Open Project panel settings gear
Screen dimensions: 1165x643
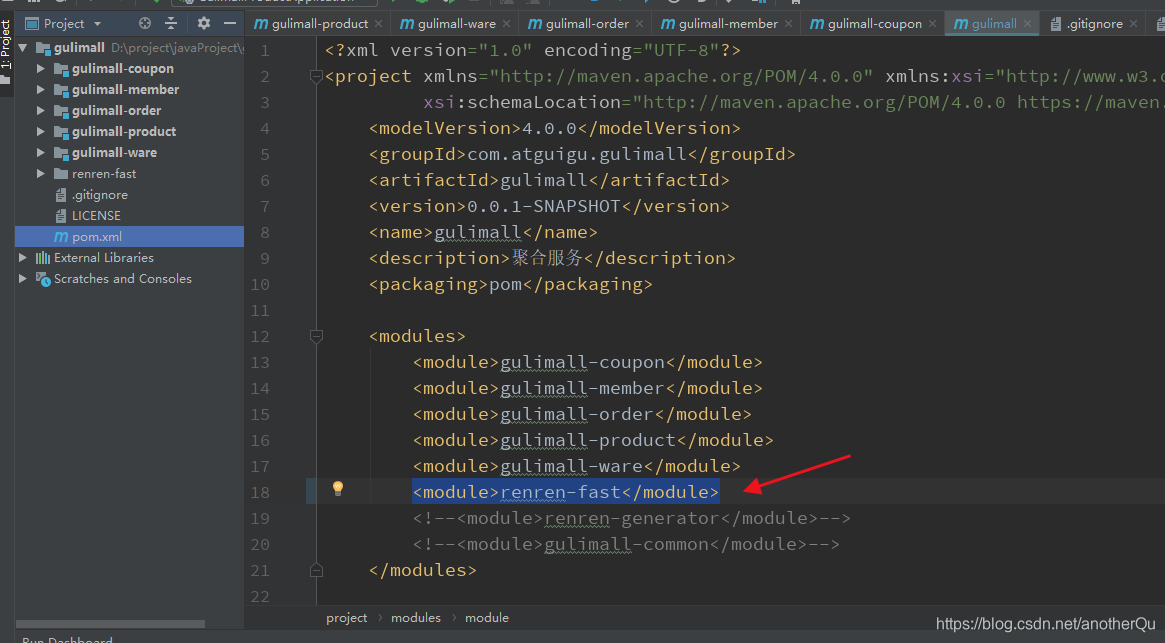(204, 24)
